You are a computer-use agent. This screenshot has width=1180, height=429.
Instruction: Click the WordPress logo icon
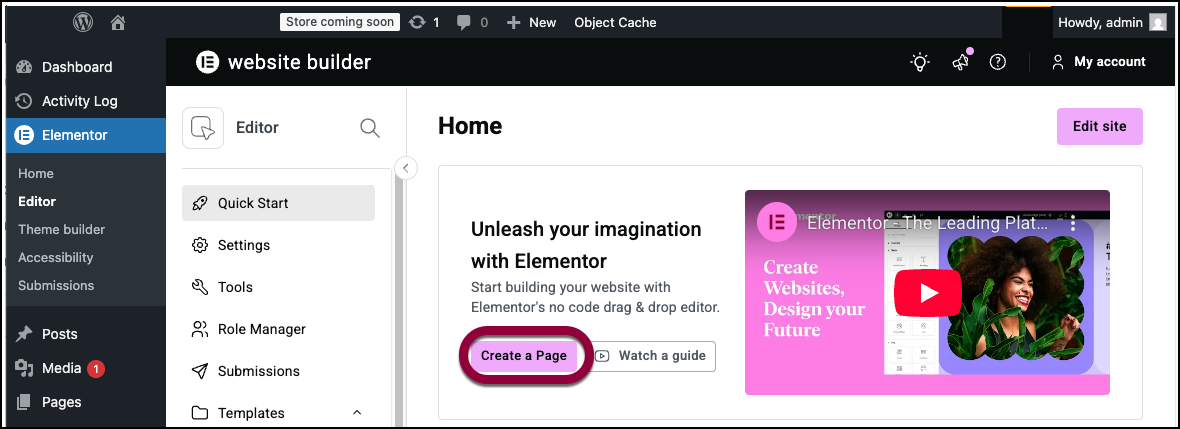tap(83, 22)
